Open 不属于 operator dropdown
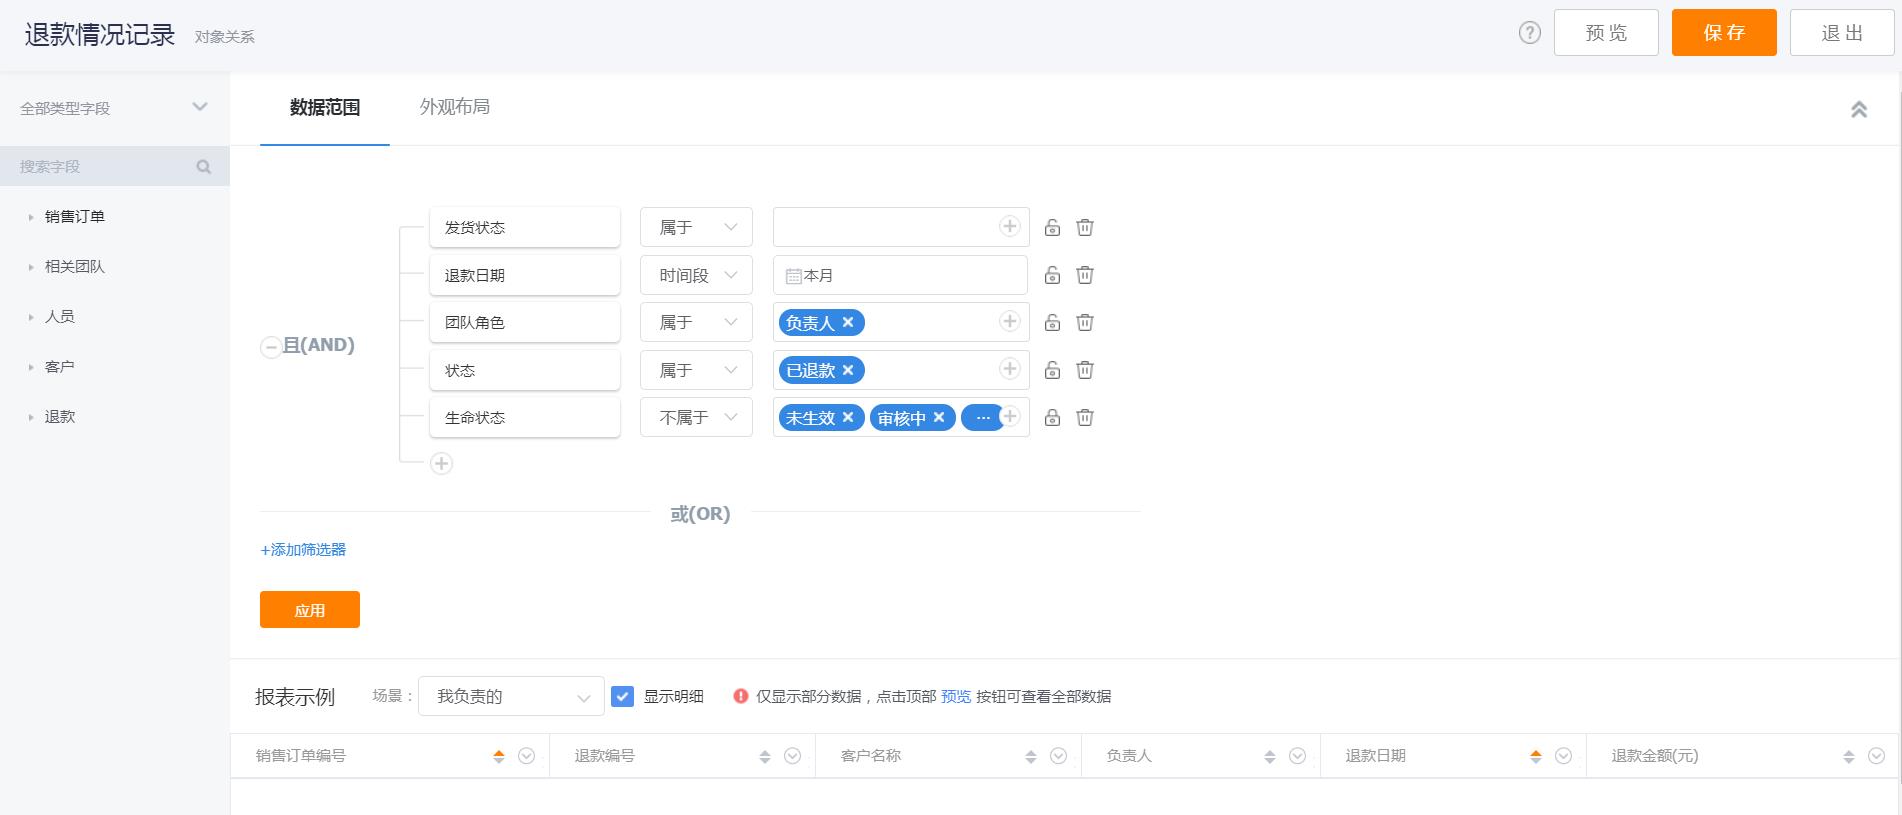 click(696, 418)
